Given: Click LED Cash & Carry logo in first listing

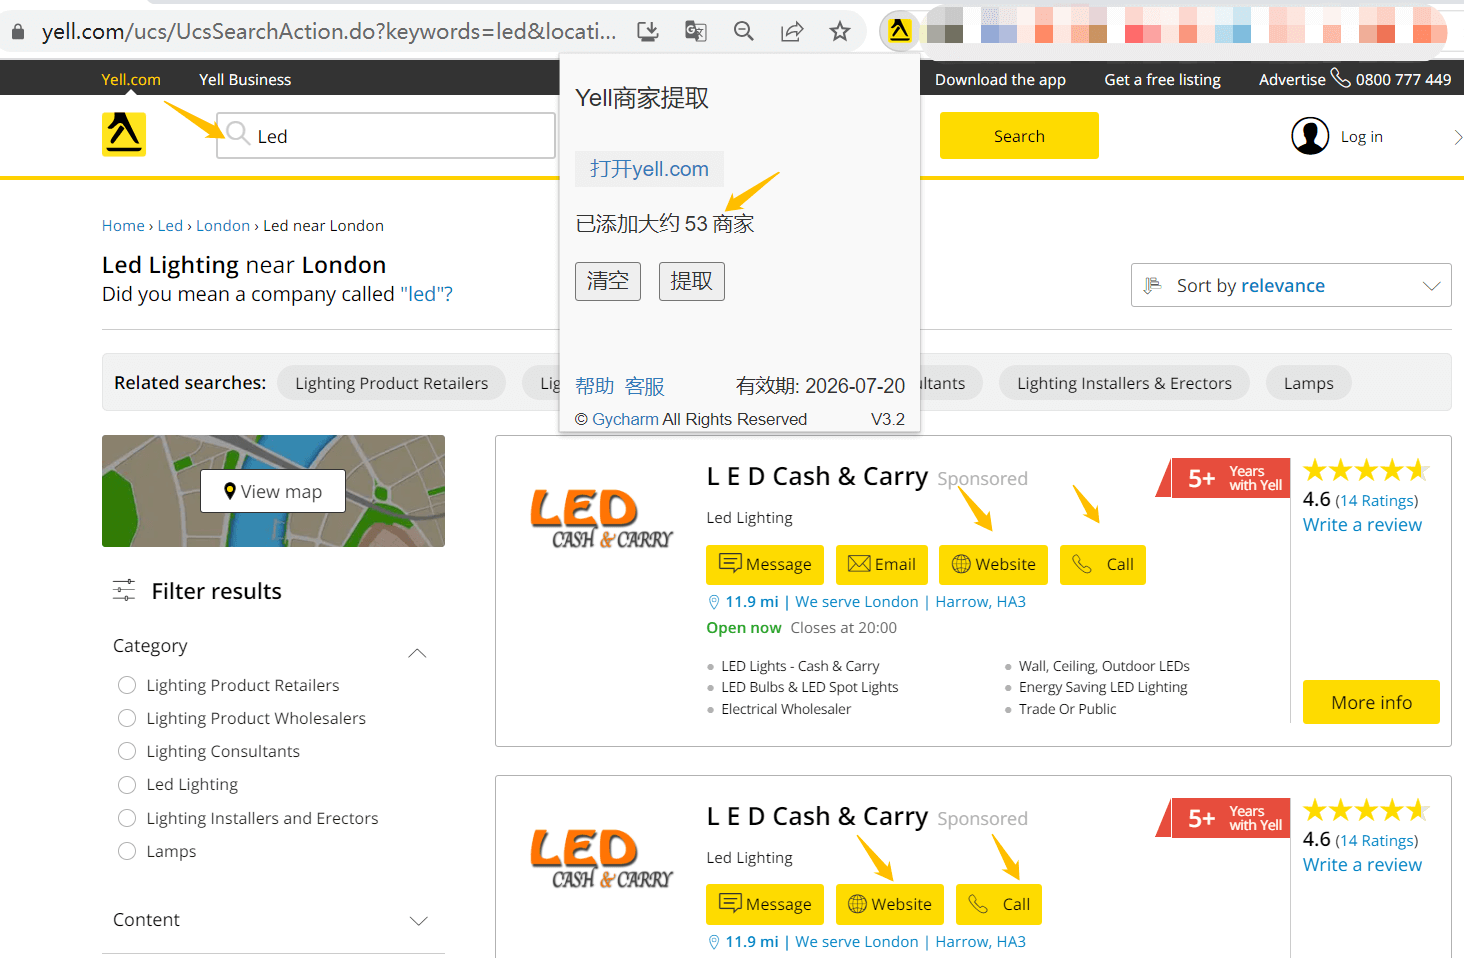Looking at the screenshot, I should tap(601, 519).
